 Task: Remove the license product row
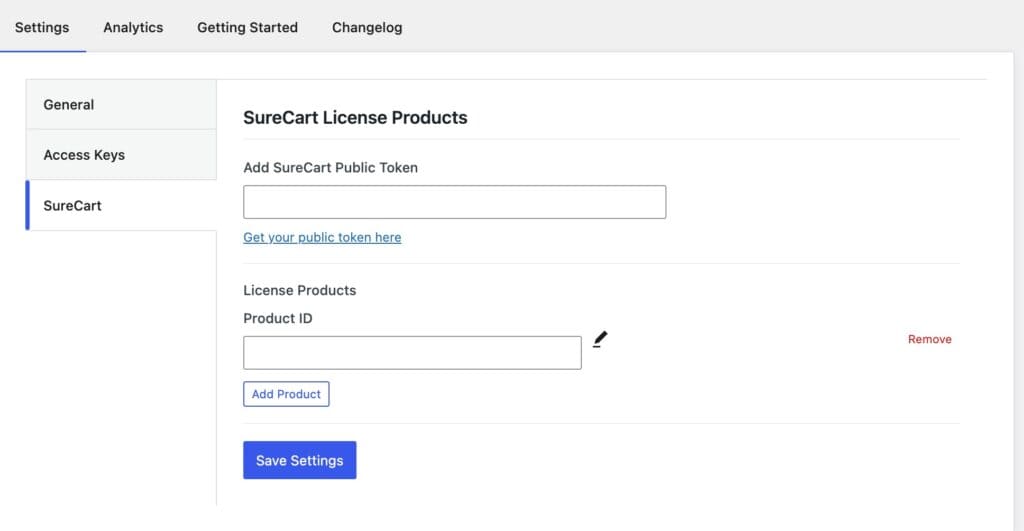[929, 340]
